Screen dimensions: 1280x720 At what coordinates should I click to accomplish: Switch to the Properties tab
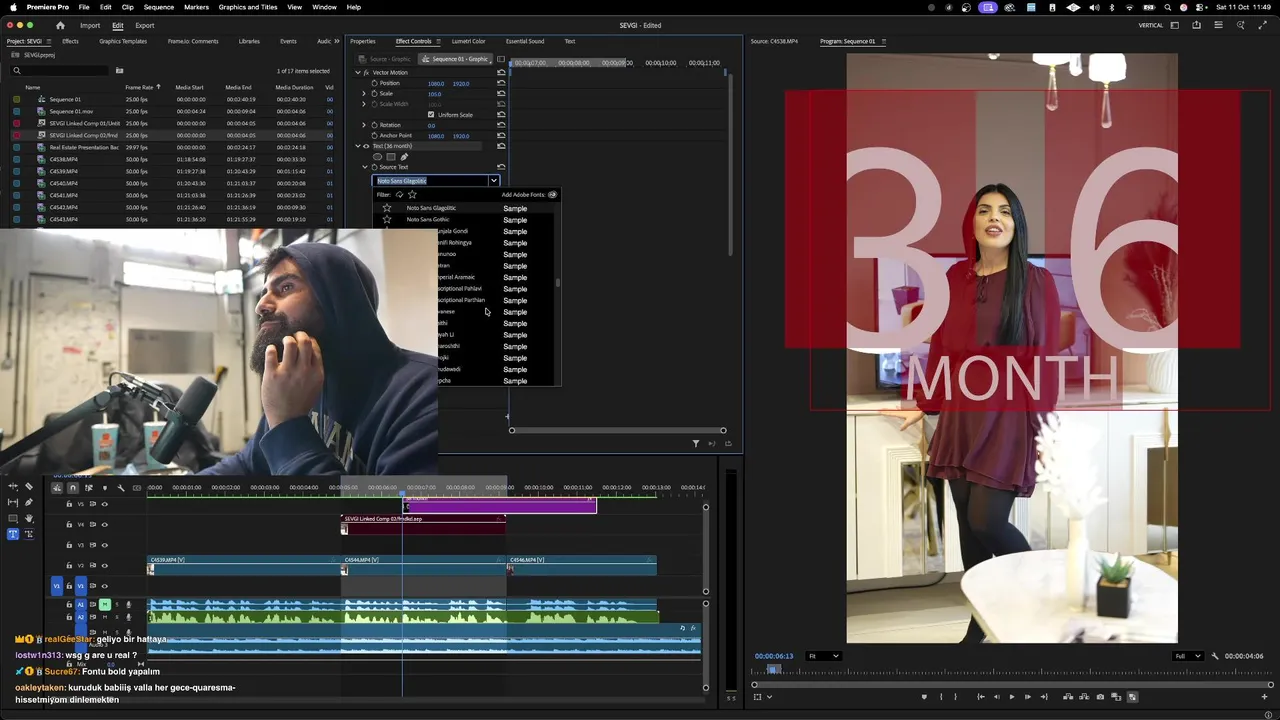pos(363,41)
